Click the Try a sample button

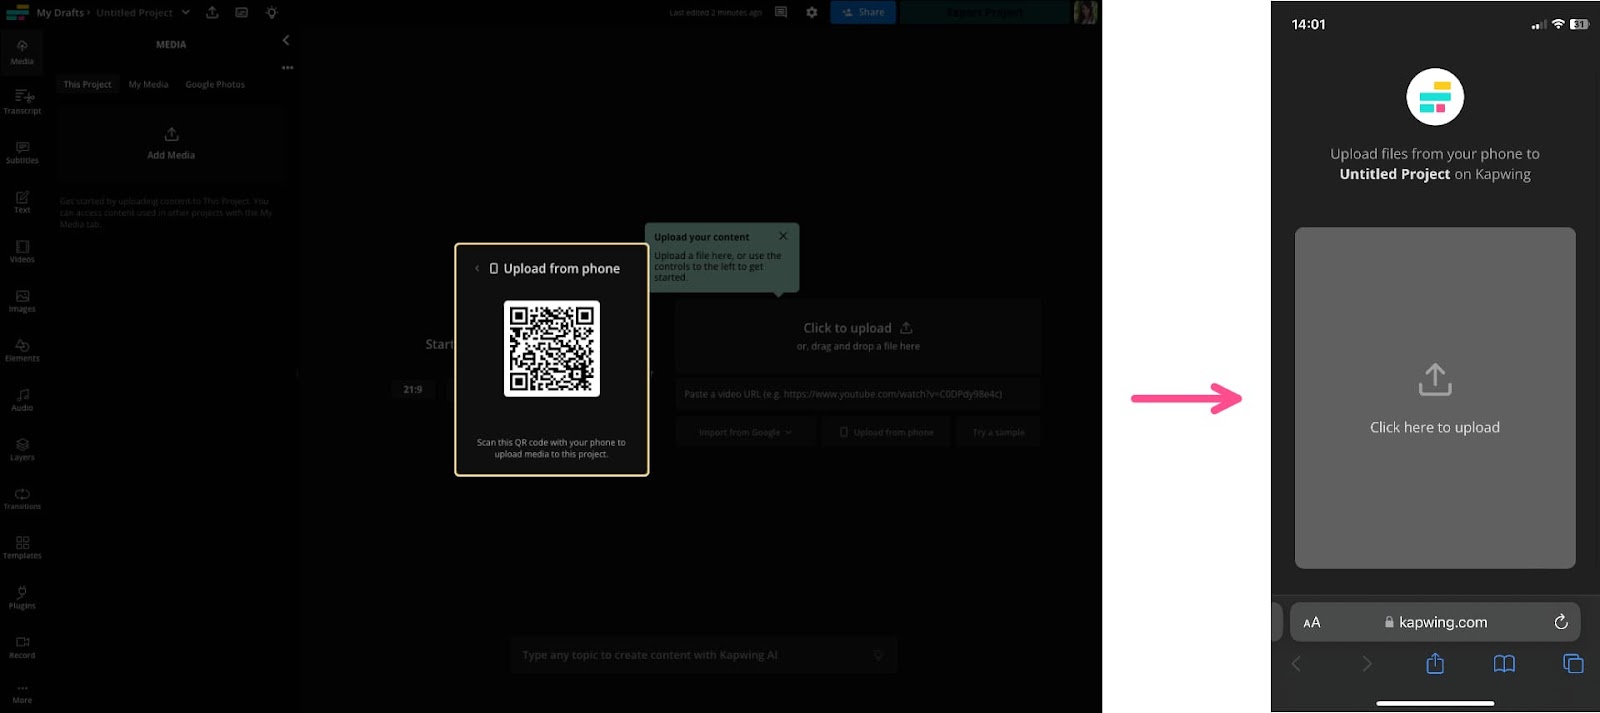(999, 432)
